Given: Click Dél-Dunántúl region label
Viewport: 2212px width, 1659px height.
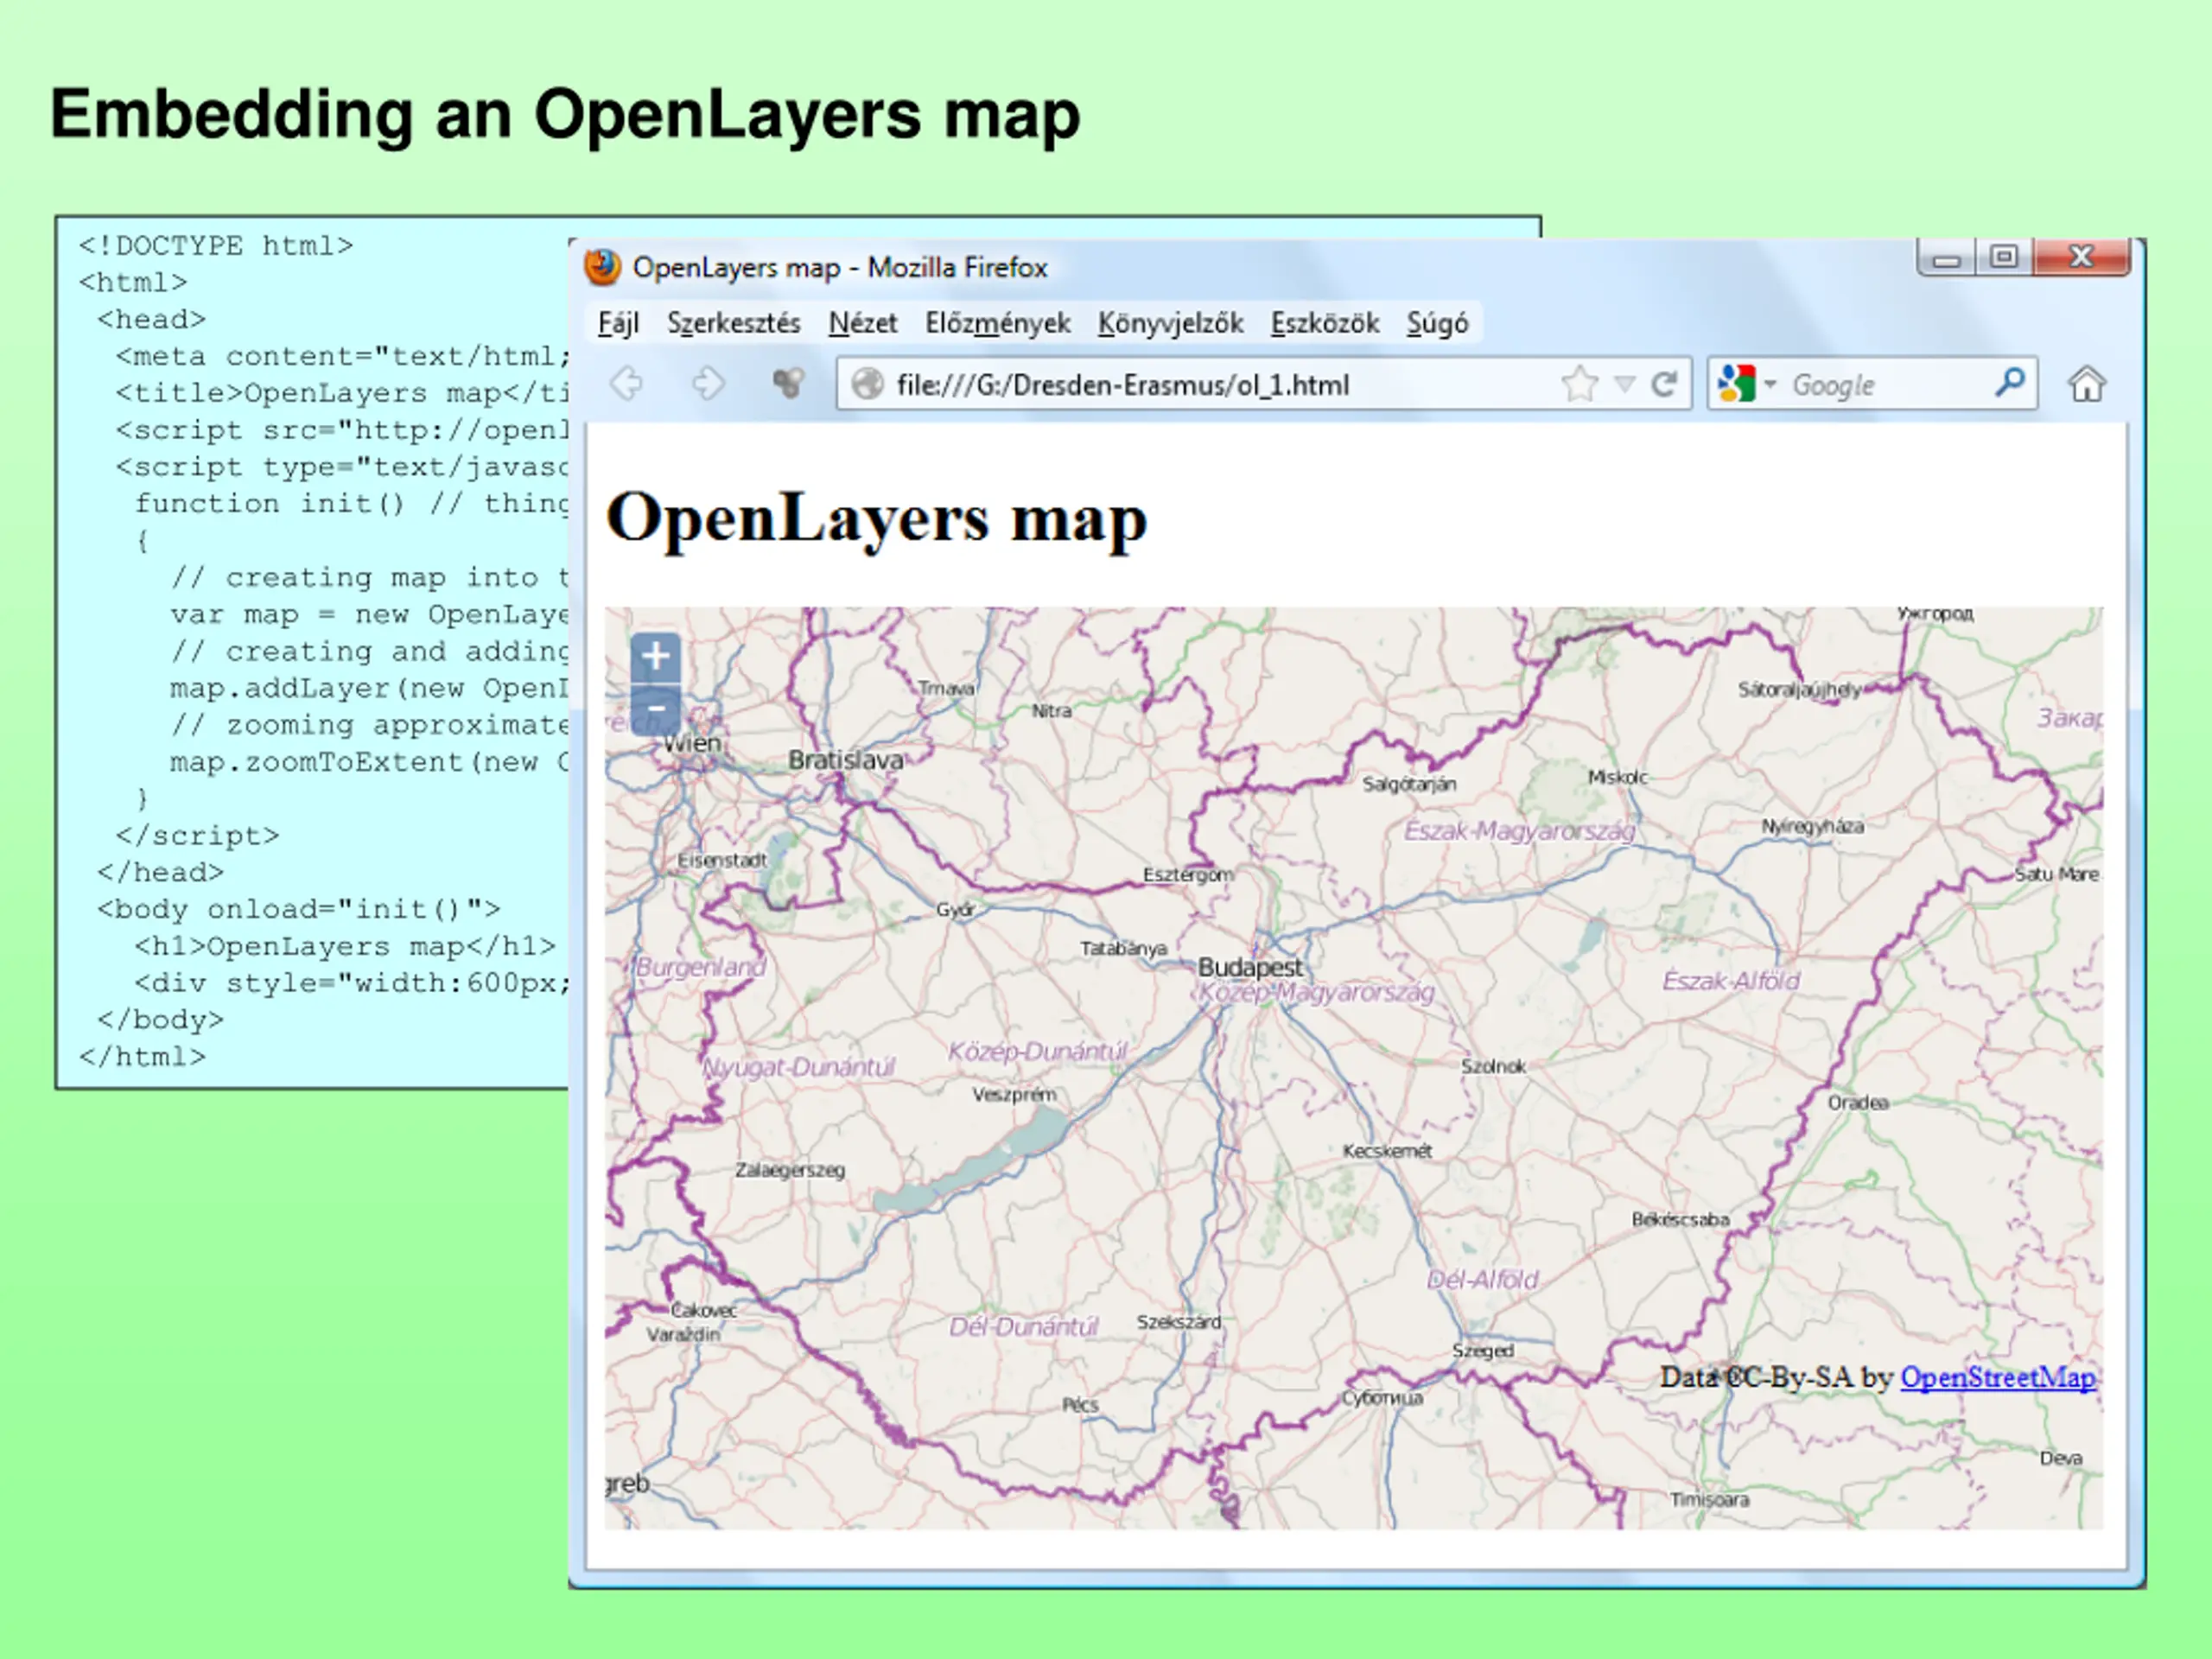Looking at the screenshot, I should [x=1023, y=1327].
